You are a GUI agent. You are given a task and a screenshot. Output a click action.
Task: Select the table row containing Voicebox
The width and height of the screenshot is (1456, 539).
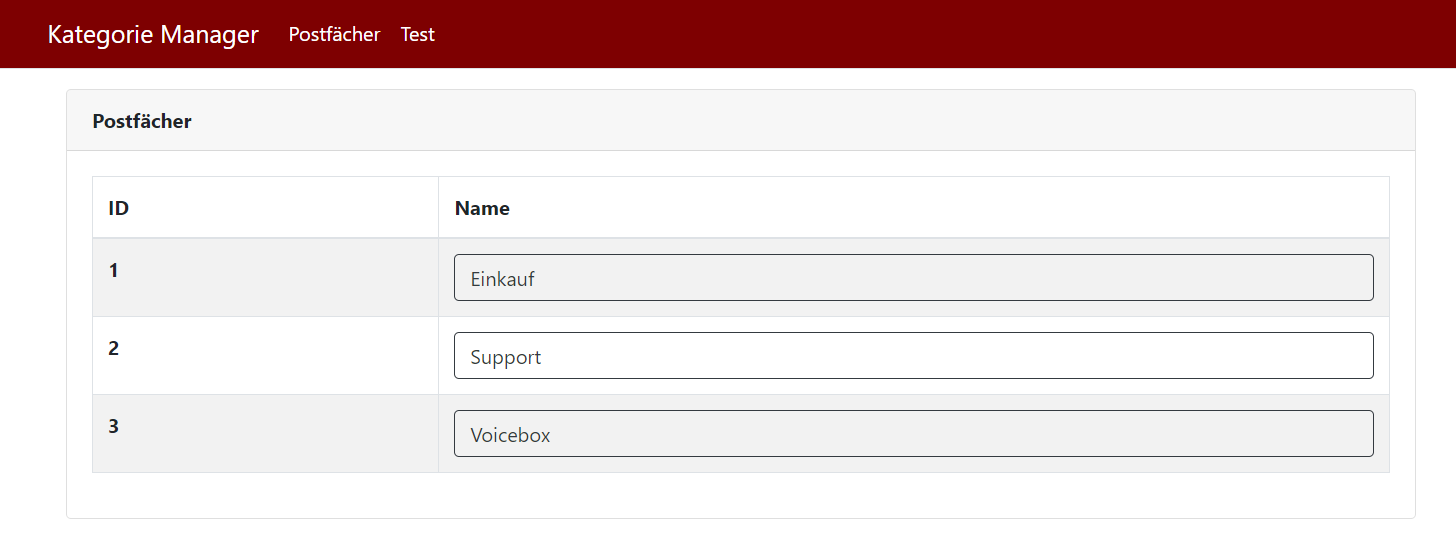coord(265,445)
